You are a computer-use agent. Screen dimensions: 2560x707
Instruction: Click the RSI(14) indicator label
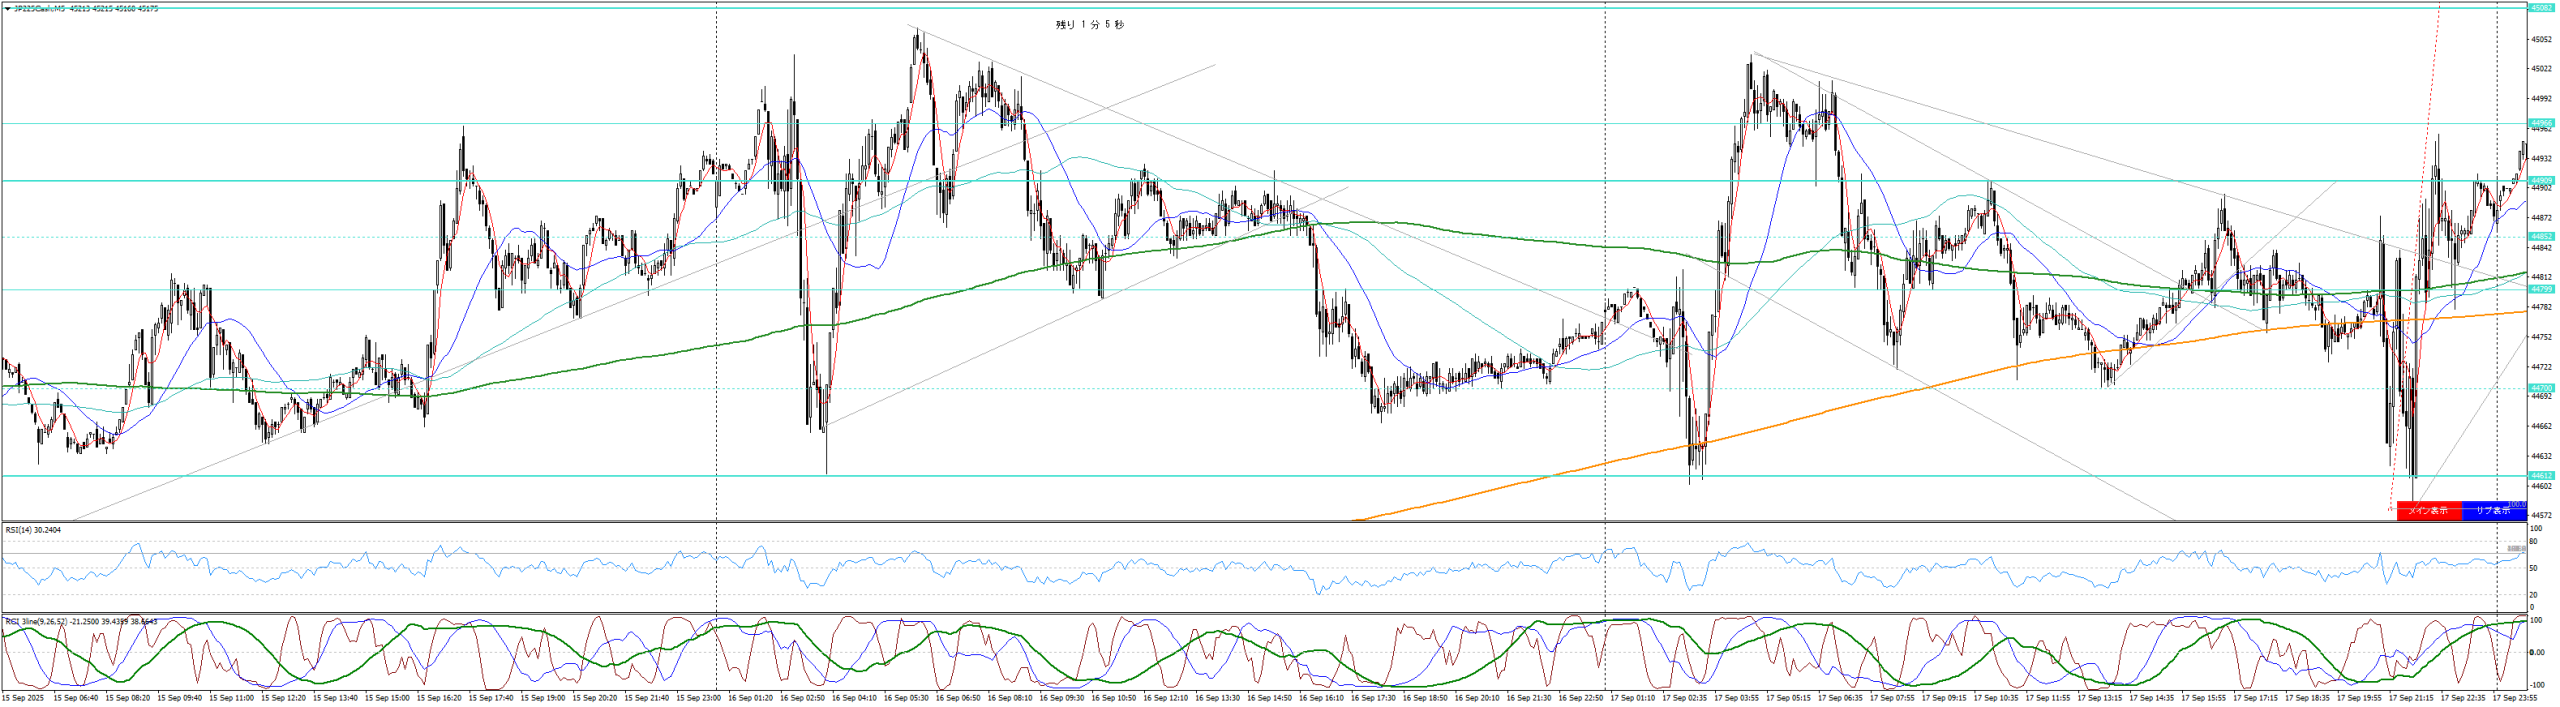32,530
